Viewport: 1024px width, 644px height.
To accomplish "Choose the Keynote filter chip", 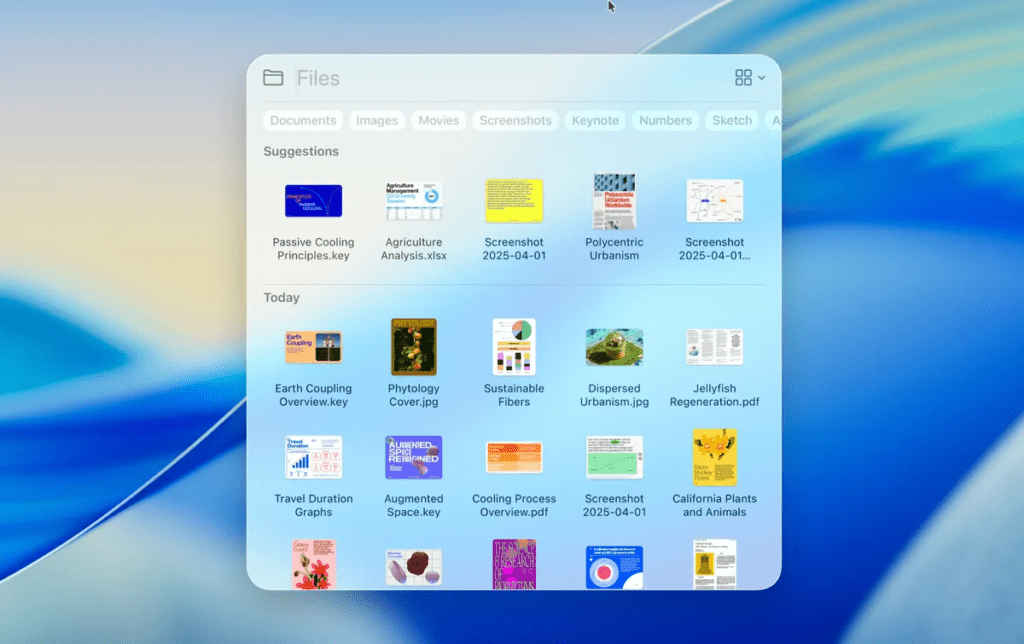I will pyautogui.click(x=596, y=120).
